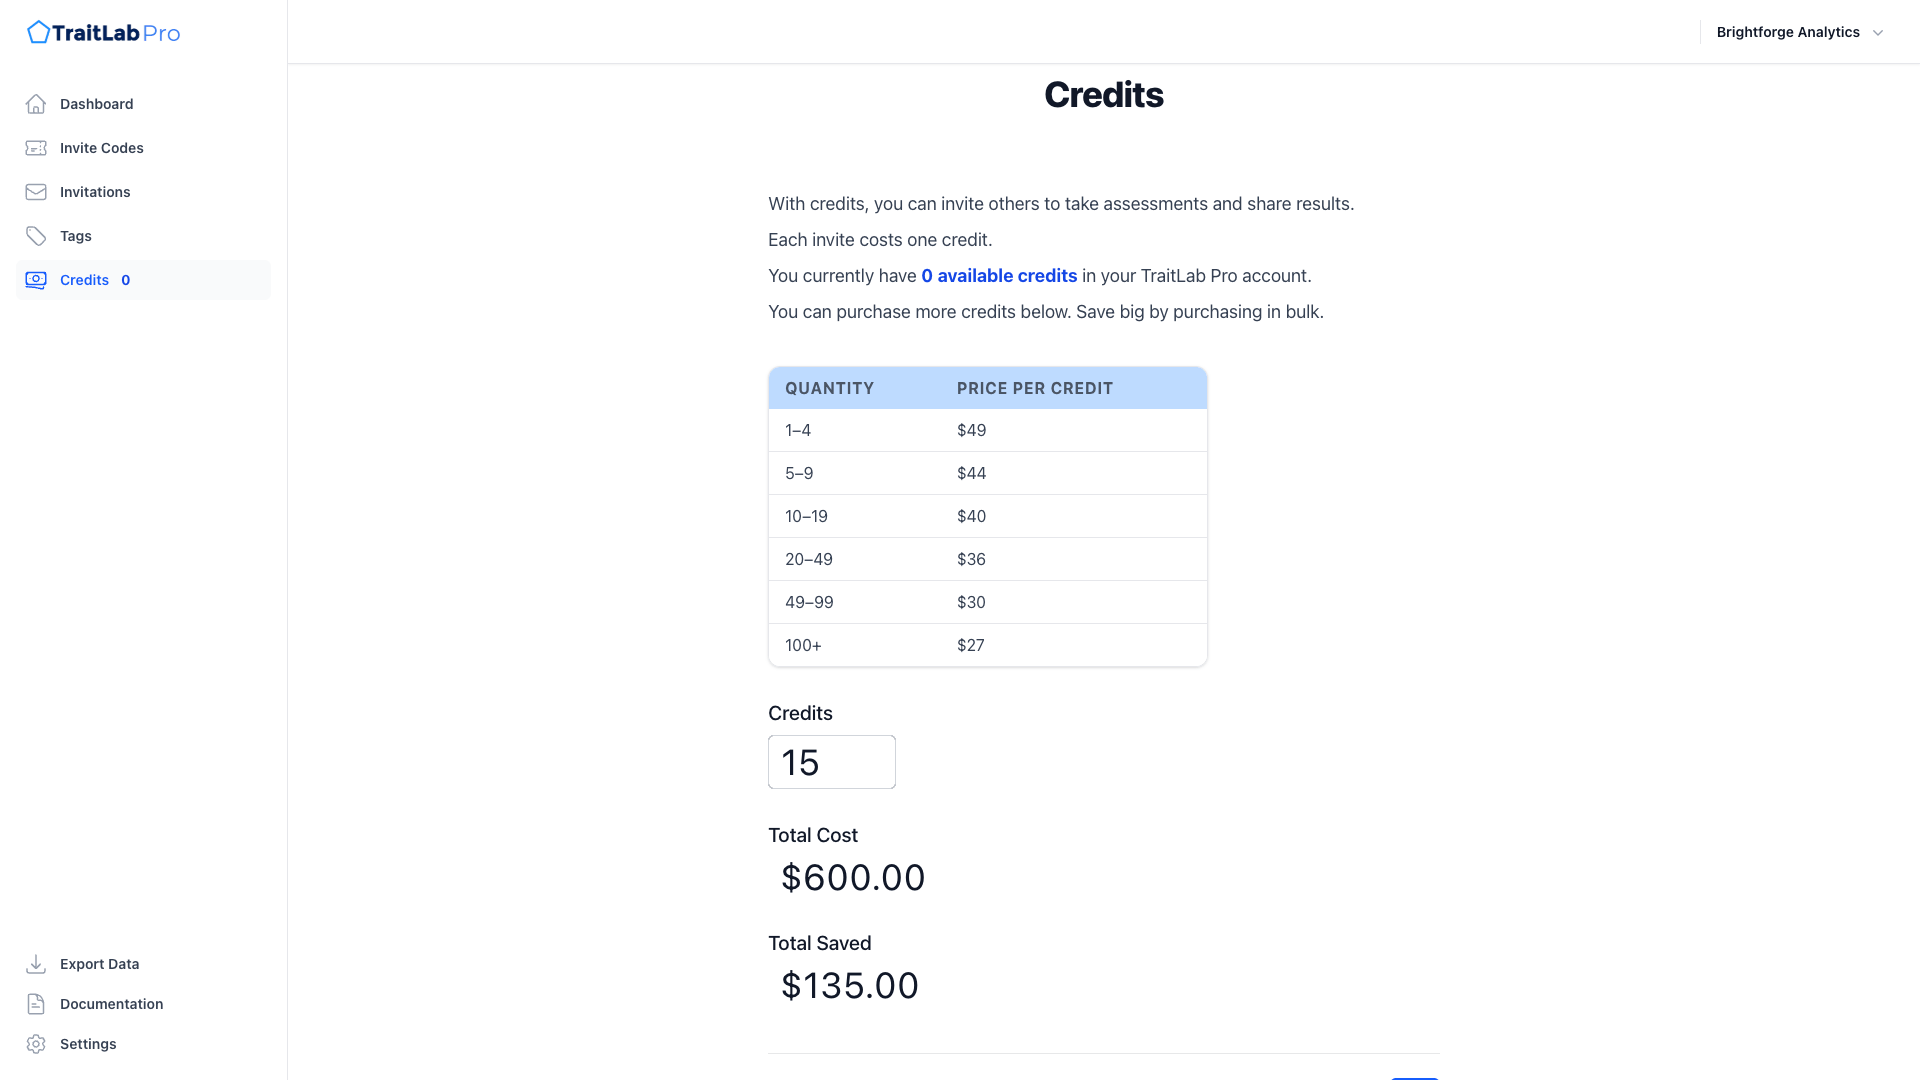Focus the Credits quantity input field

[x=831, y=762]
